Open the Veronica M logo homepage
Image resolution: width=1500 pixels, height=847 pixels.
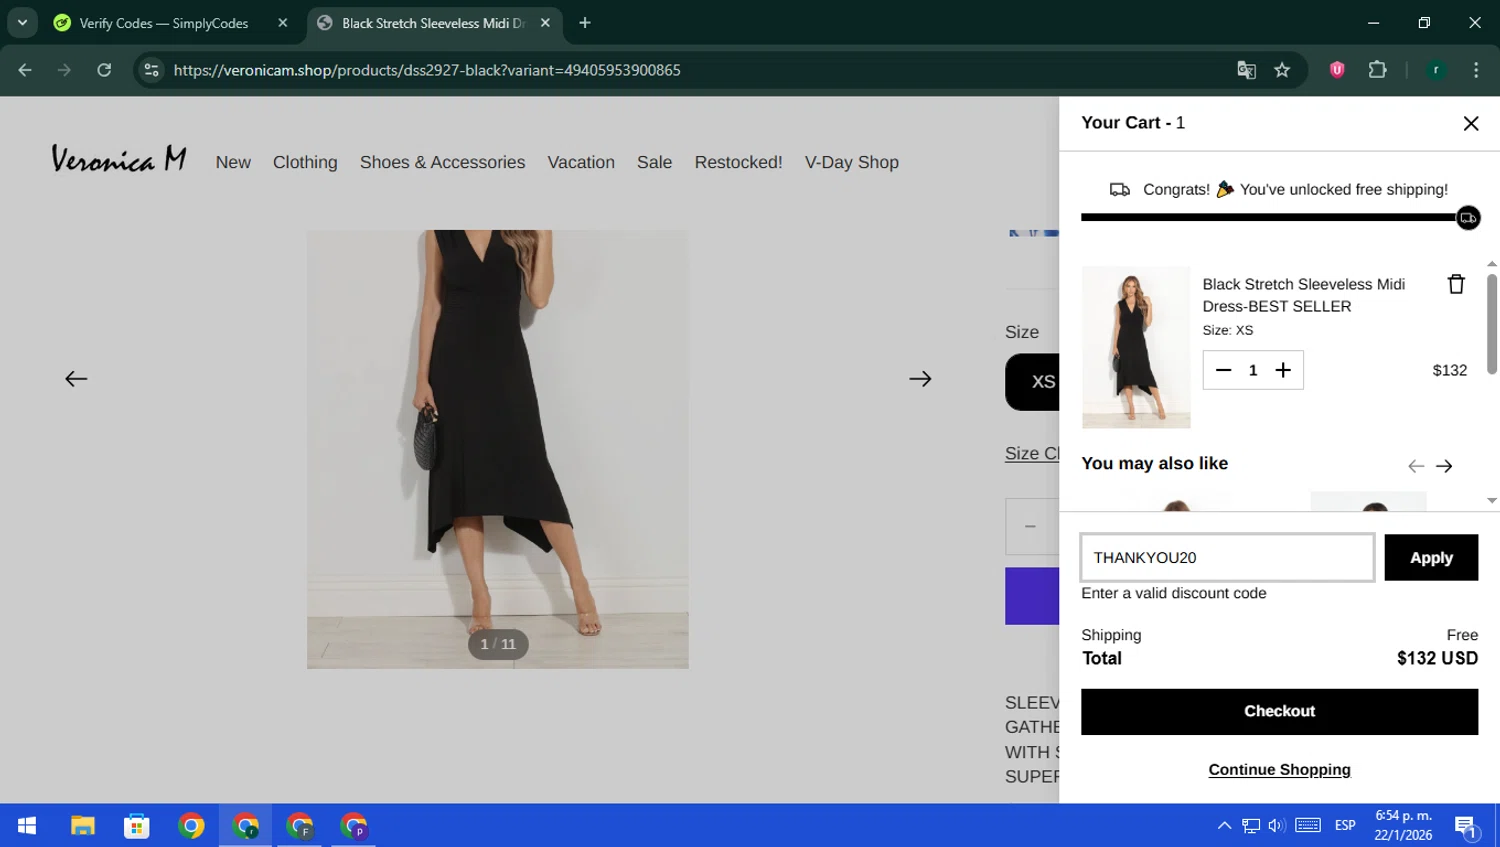(119, 160)
